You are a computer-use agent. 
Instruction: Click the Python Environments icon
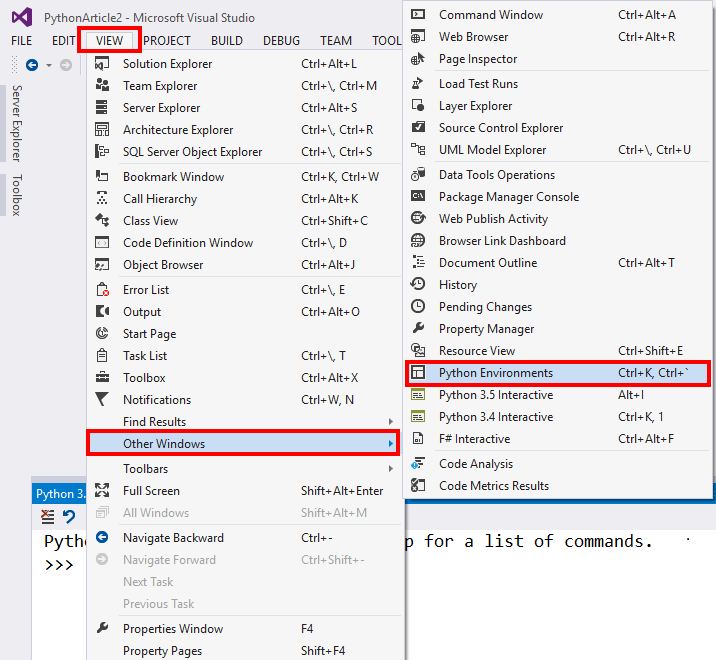click(x=418, y=373)
